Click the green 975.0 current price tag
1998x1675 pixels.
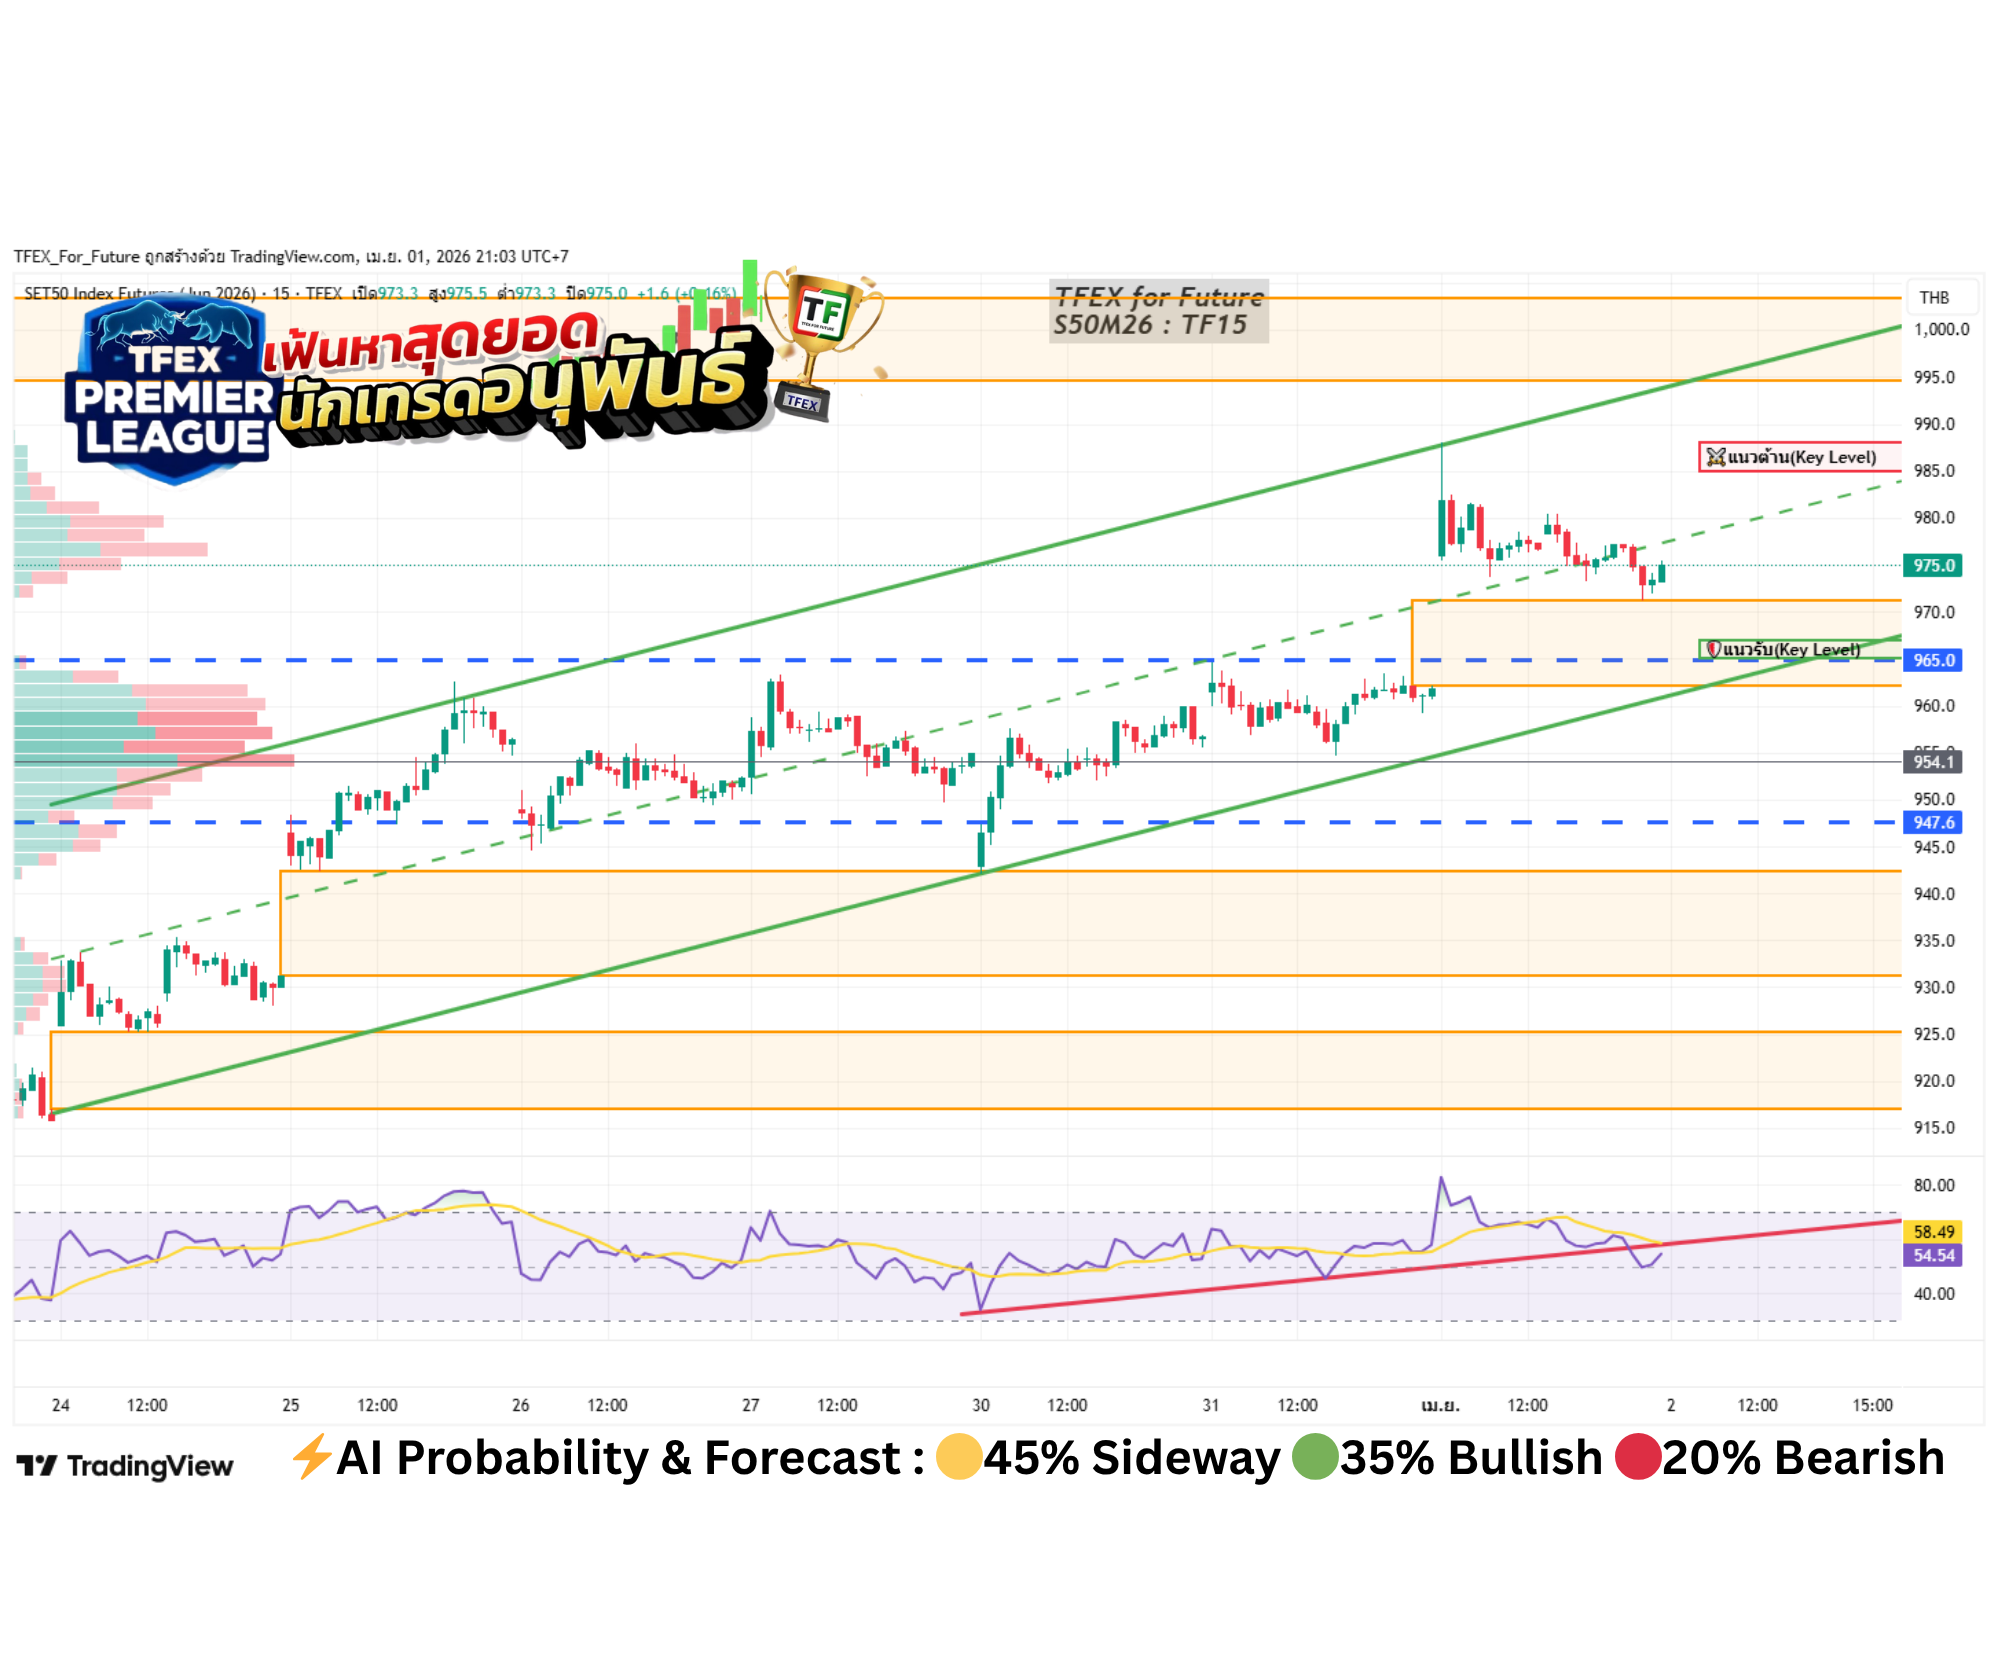[x=1932, y=565]
